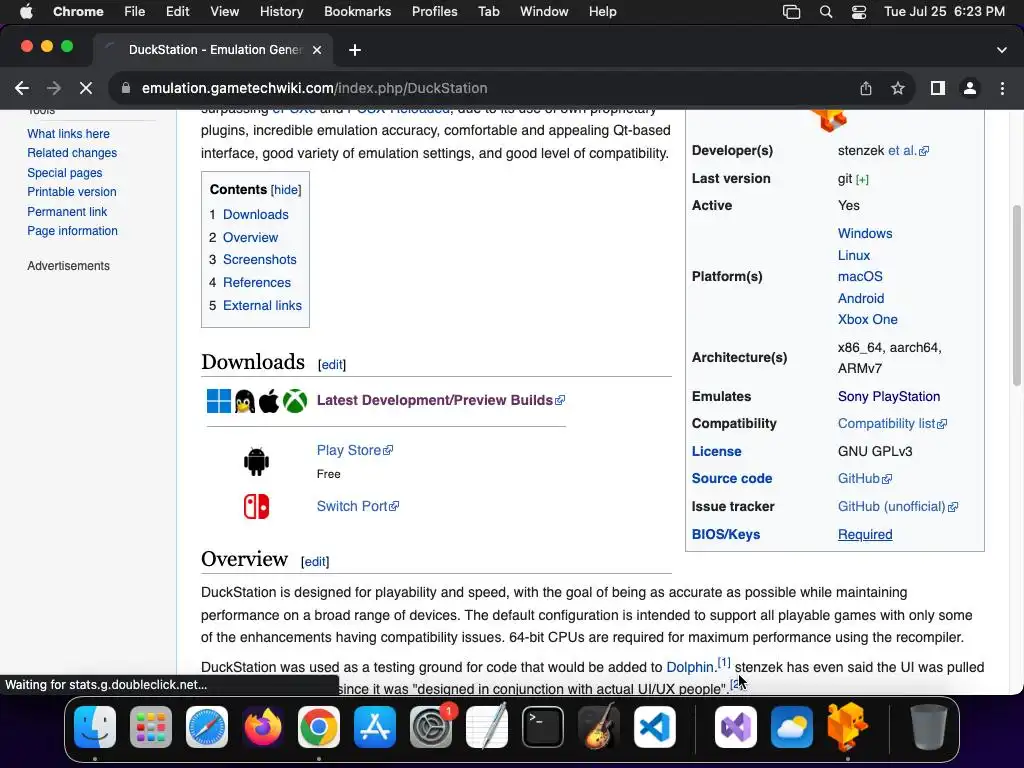Open the Compatibility list link
The image size is (1024, 768).
tap(892, 423)
